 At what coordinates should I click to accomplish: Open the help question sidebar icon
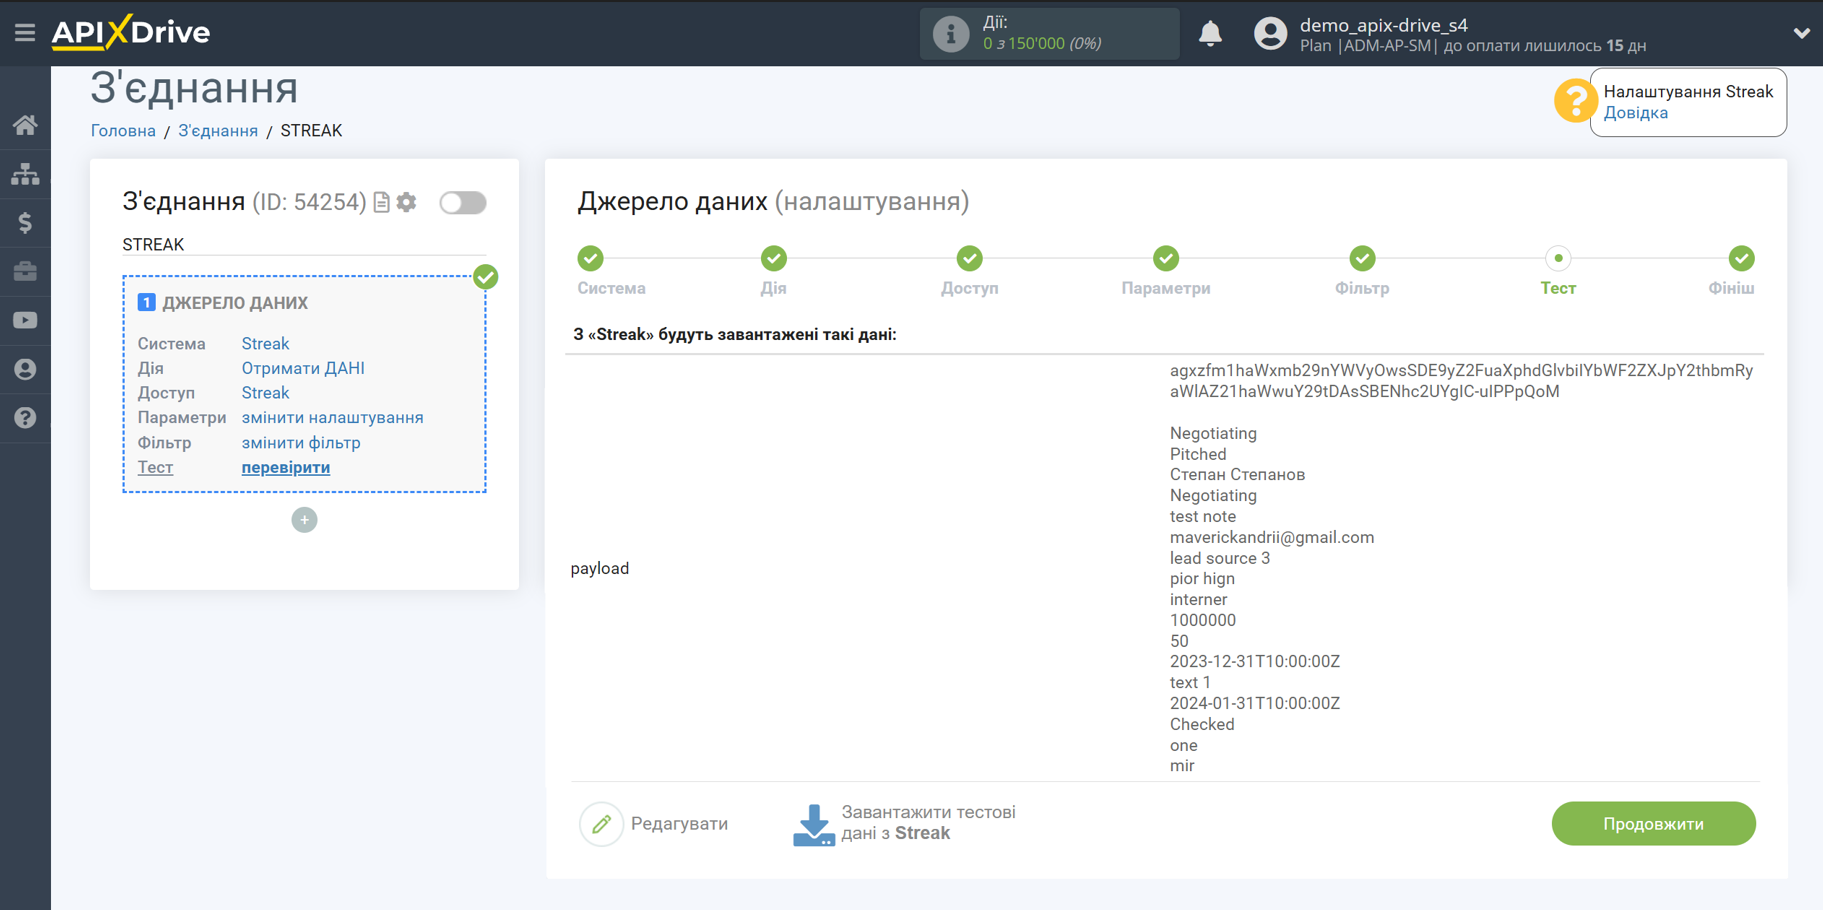point(25,418)
